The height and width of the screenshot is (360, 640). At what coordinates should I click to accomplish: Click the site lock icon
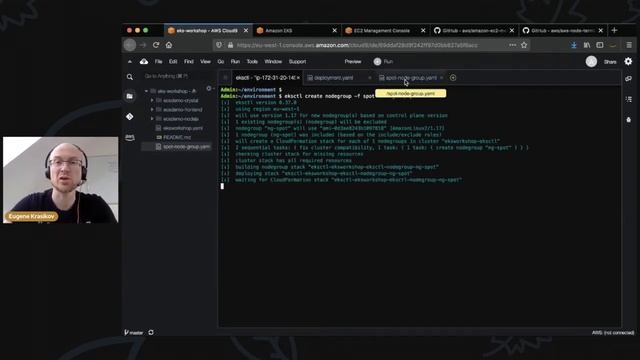[x=230, y=45]
